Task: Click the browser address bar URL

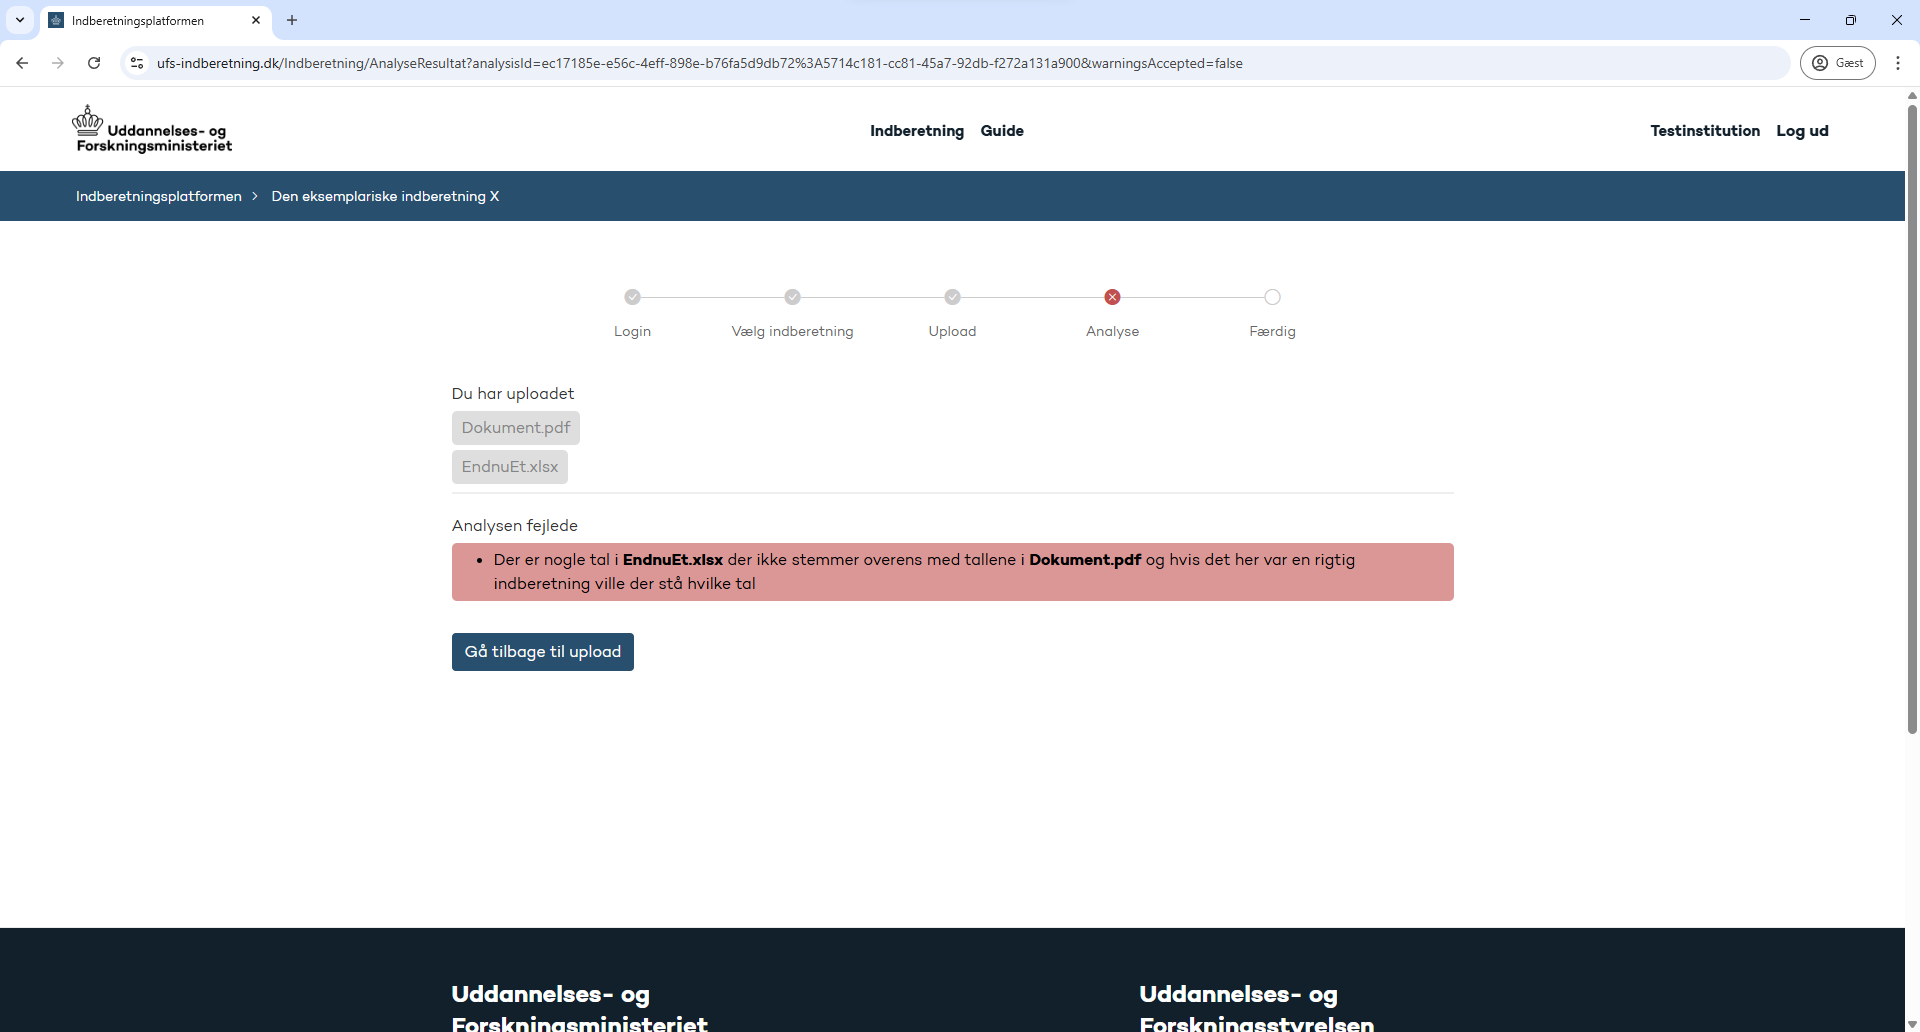Action: pos(700,63)
